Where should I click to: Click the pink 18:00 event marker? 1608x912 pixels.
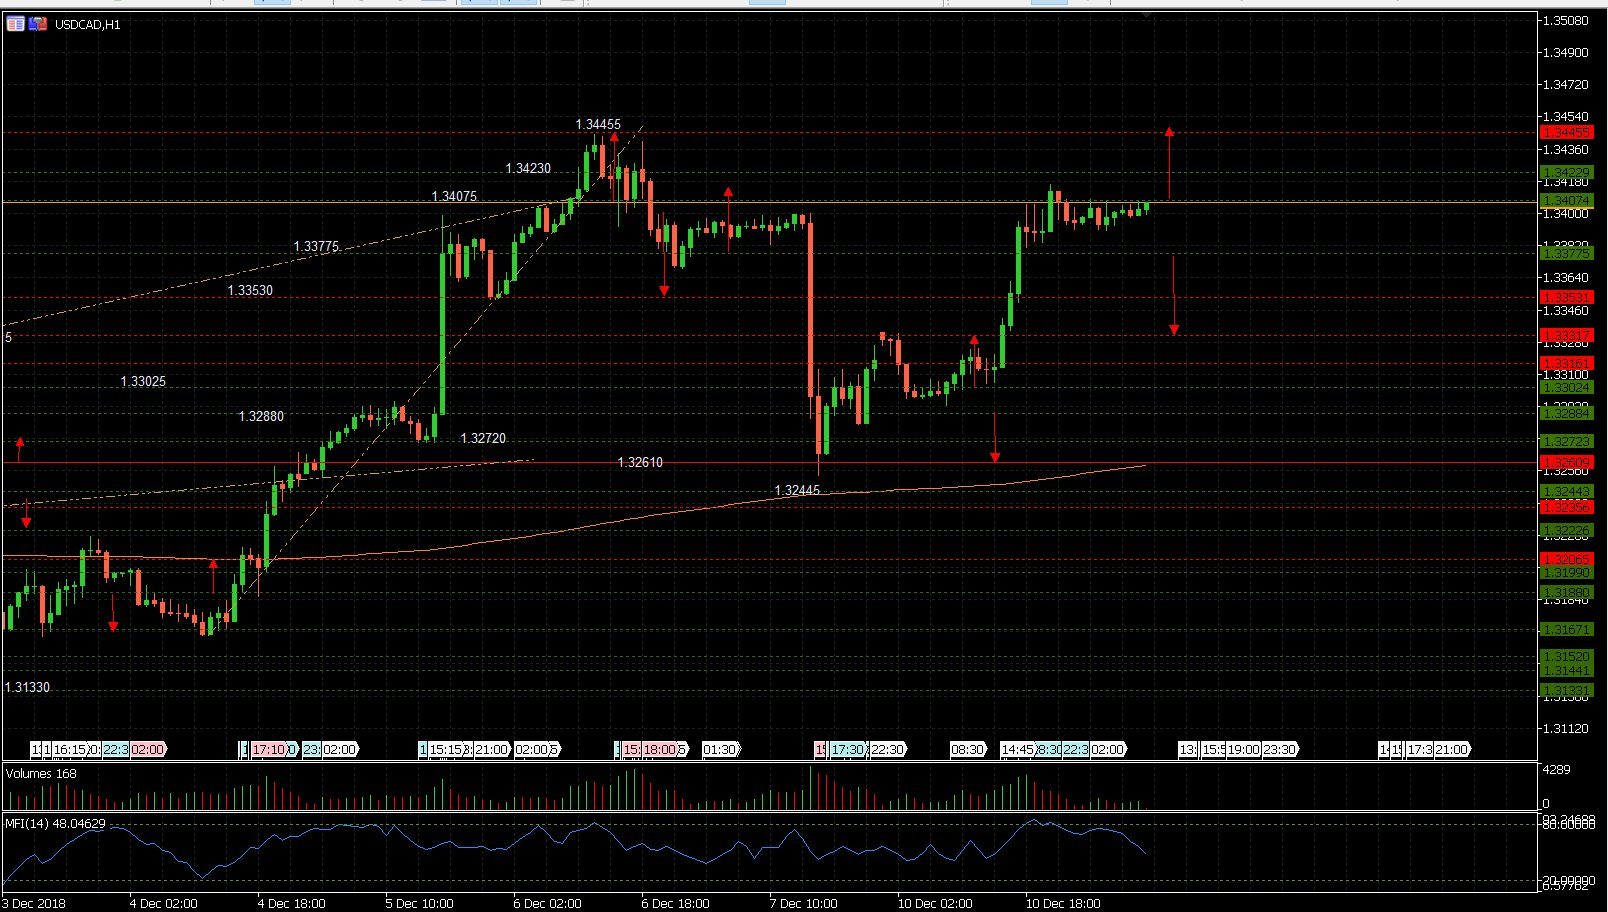point(661,749)
